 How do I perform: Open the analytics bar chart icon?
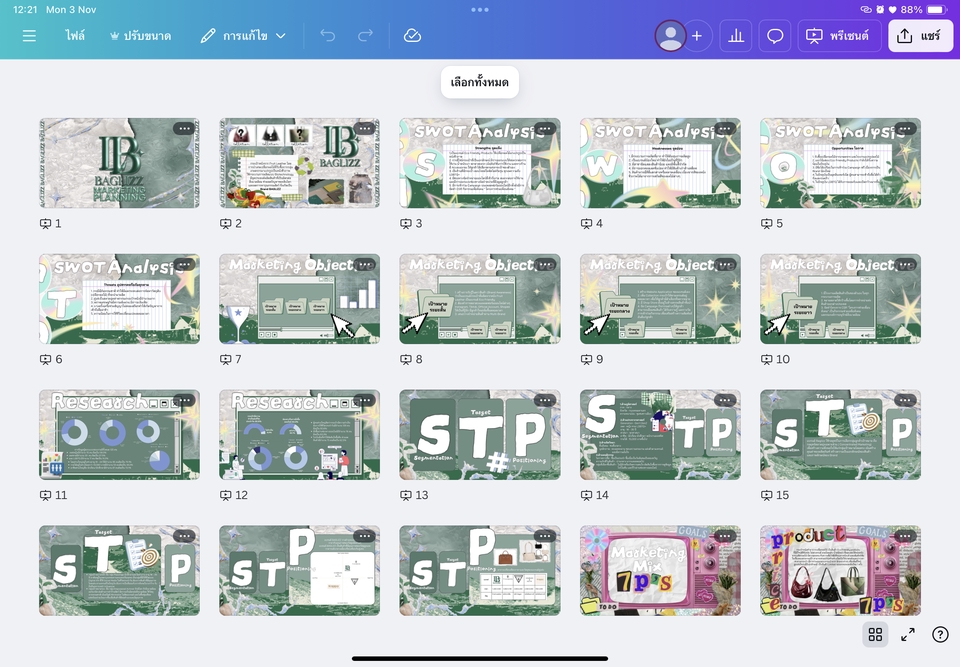point(736,36)
